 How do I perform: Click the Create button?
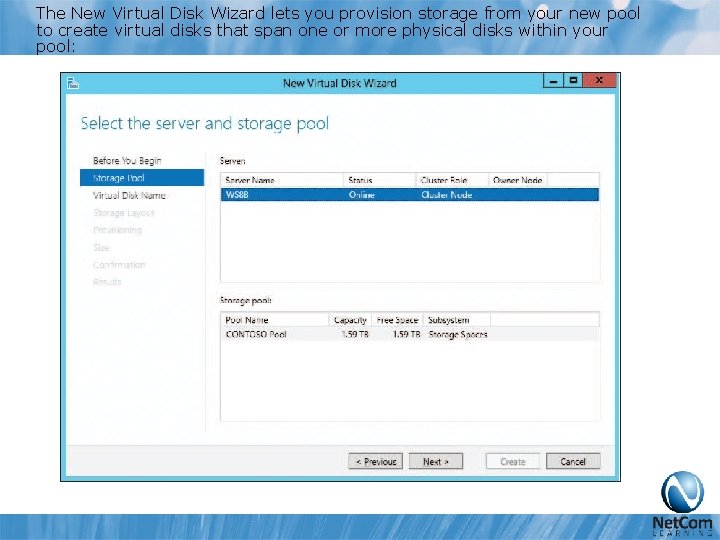point(512,461)
